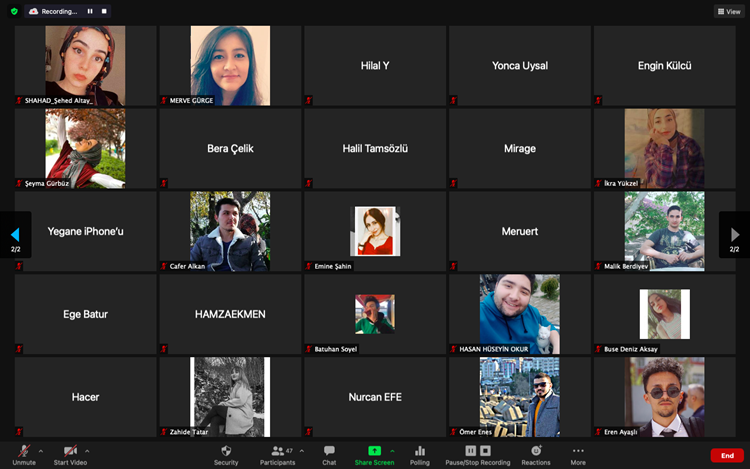750x469 pixels.
Task: Open the Reactions menu
Action: pos(536,454)
